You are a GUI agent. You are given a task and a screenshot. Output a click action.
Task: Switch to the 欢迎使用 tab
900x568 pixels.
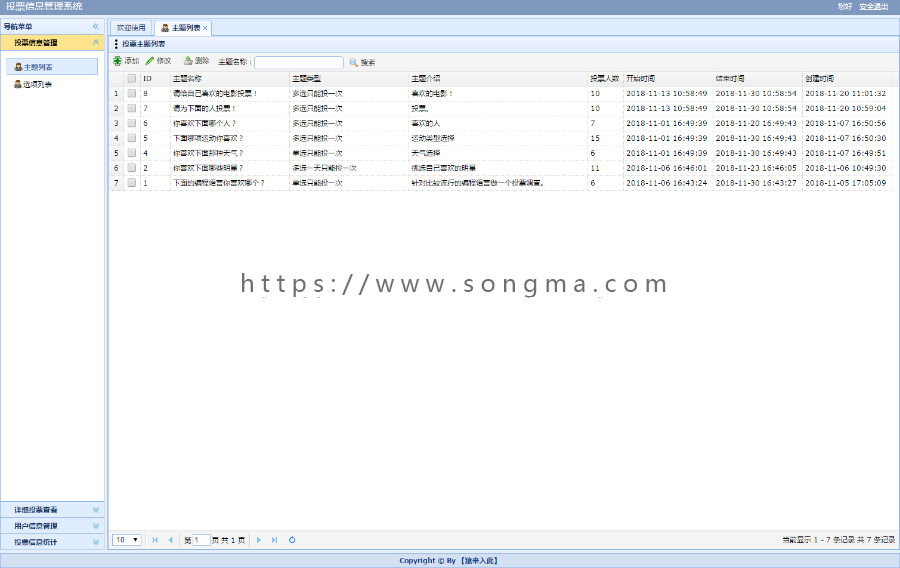[131, 28]
